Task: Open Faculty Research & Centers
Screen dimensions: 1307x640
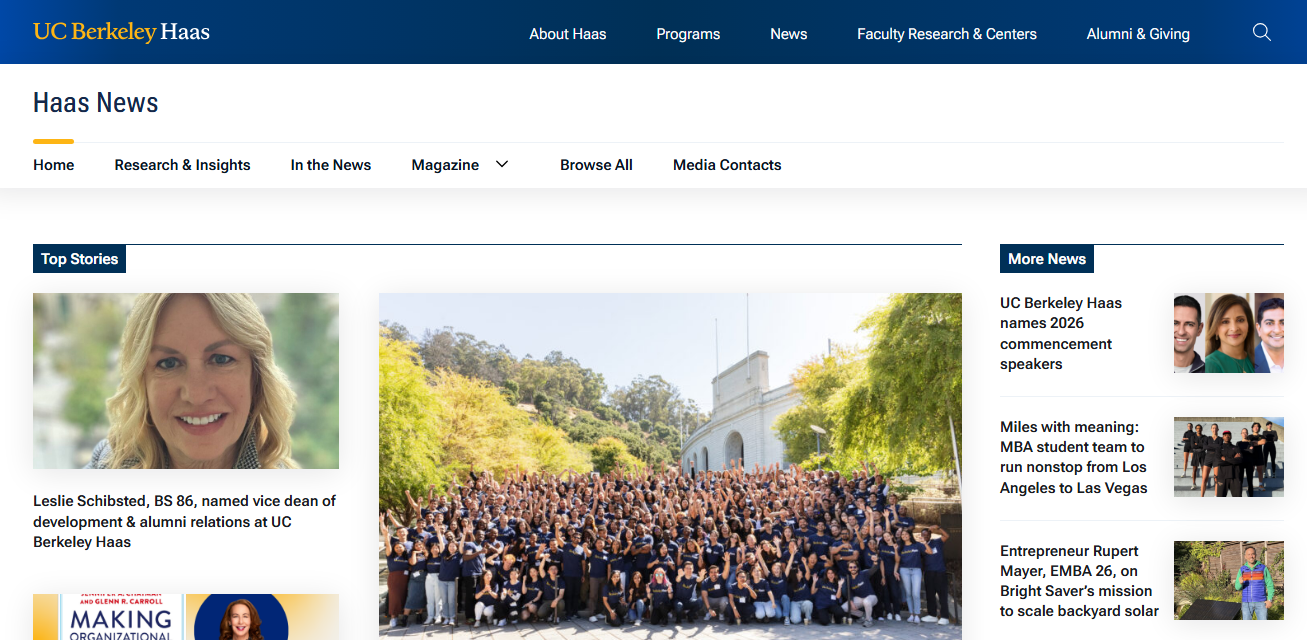Action: point(946,33)
